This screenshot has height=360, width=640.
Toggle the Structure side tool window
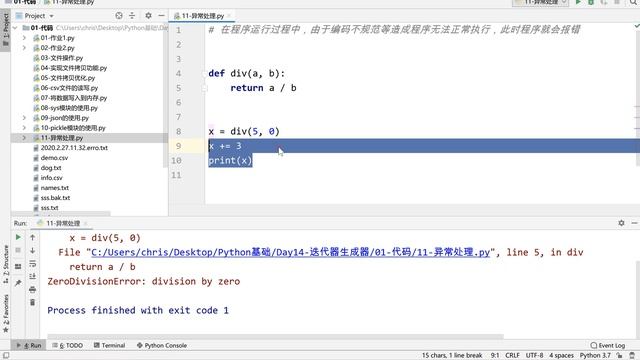point(6,264)
